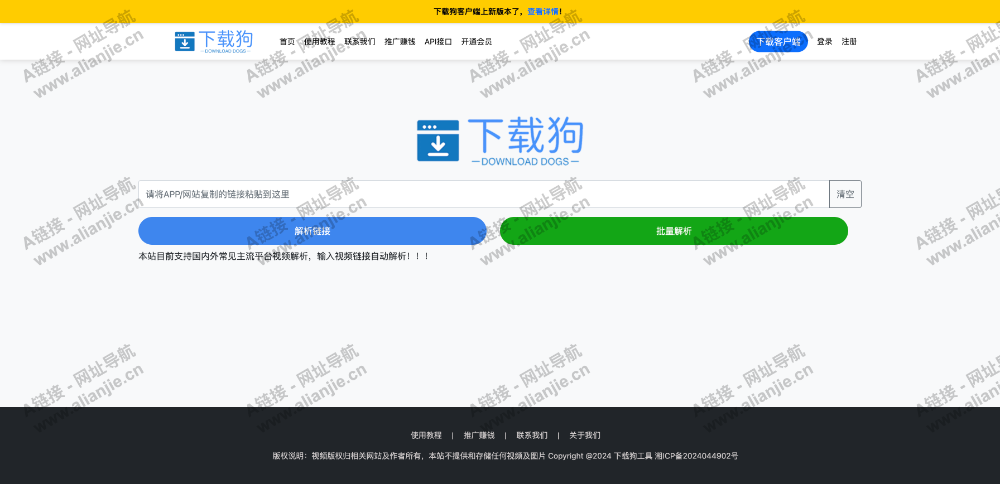Open the 首页 nav item

tap(287, 41)
